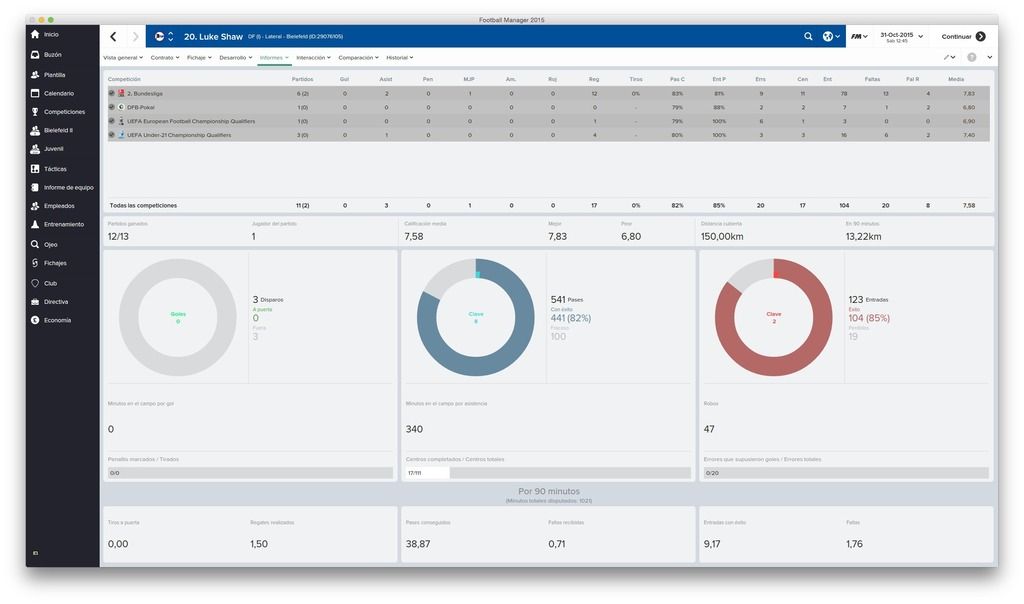Open the FM menu dropdown
This screenshot has width=1024, height=604.
[x=859, y=37]
